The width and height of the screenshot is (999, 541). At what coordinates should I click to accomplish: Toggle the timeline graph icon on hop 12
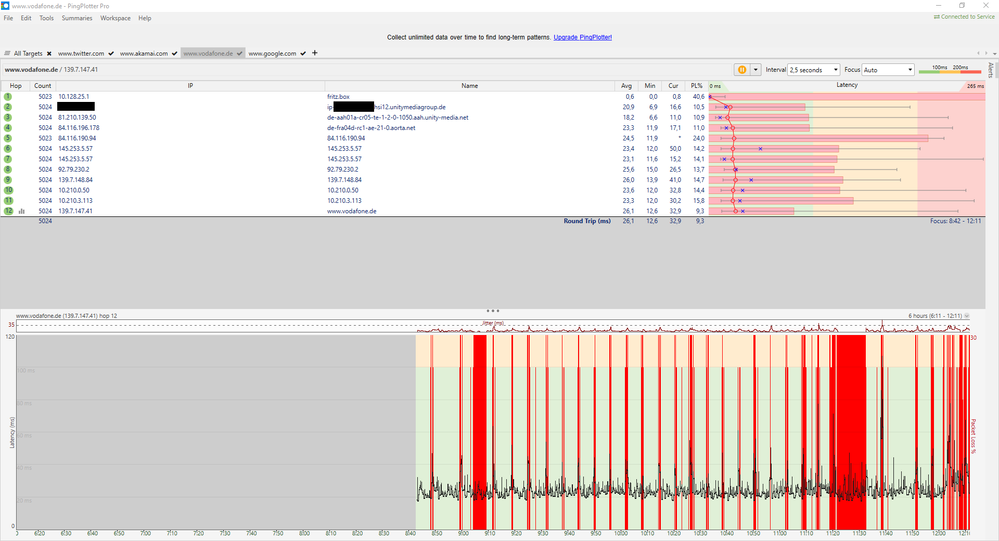coord(22,211)
